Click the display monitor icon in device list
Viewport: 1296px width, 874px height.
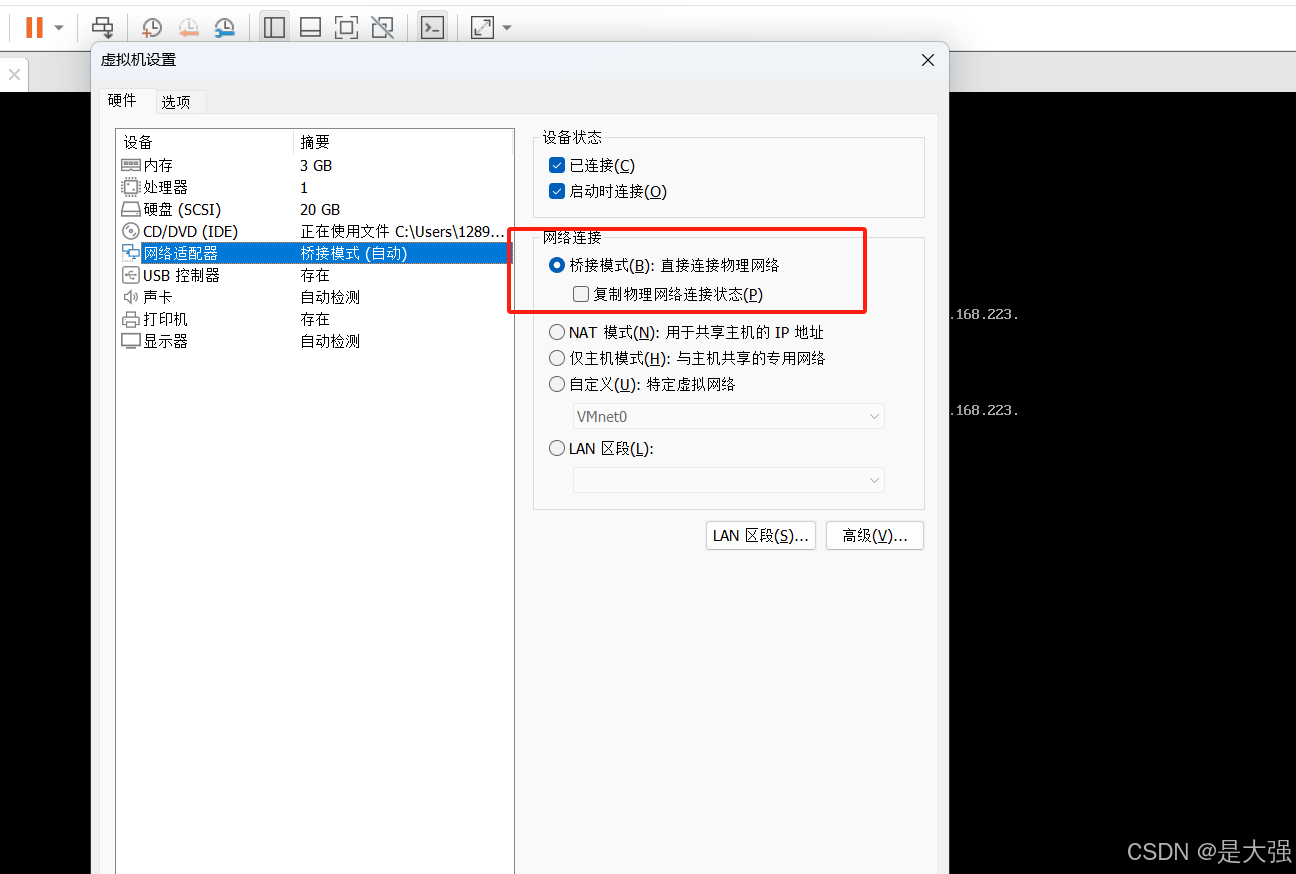pos(131,341)
